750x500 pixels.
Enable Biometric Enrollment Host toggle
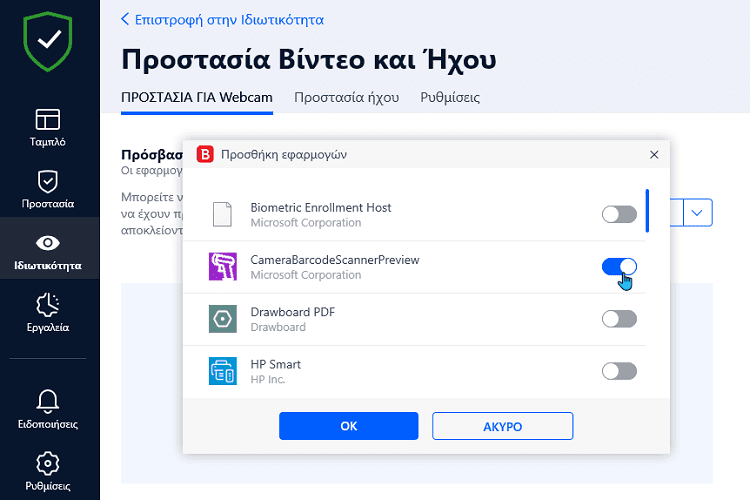click(x=619, y=214)
